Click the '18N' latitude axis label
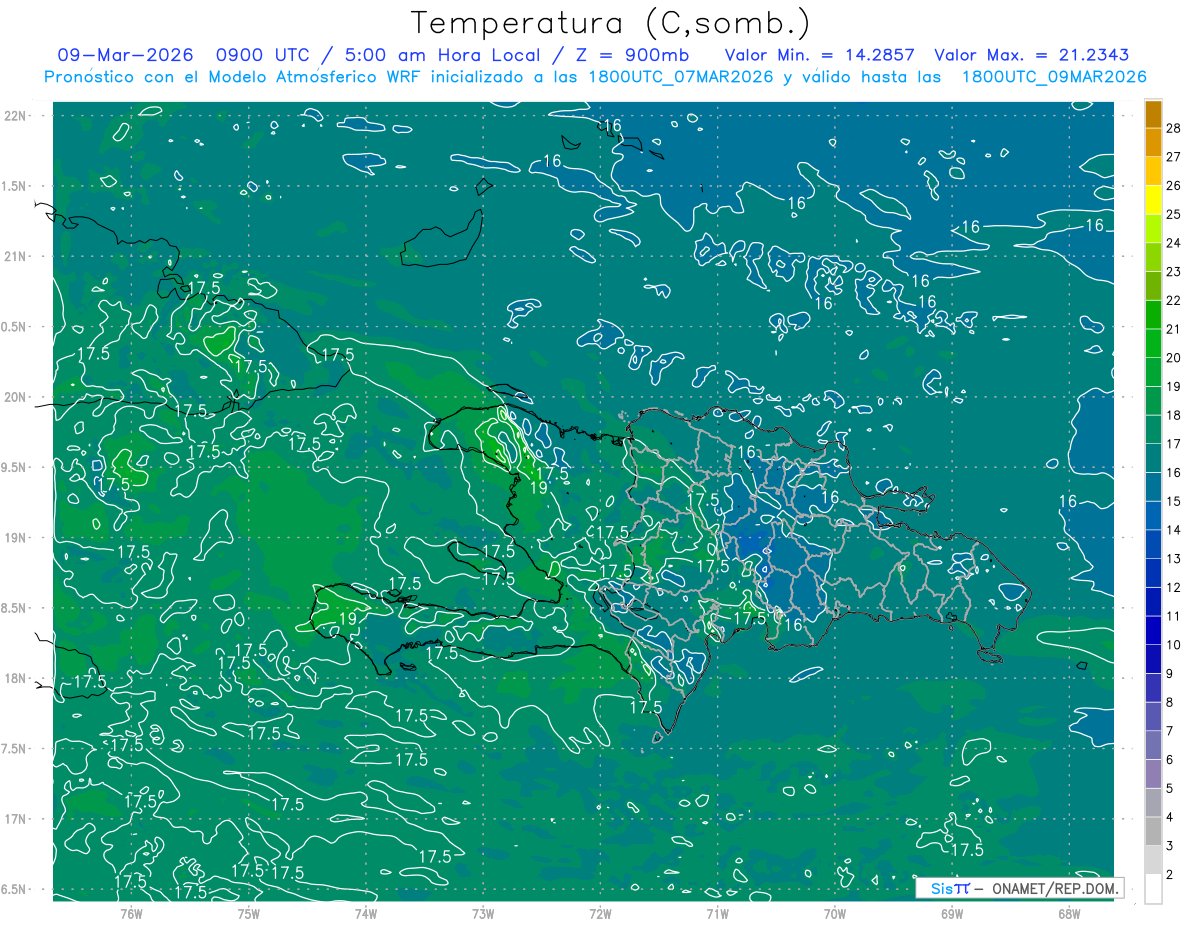Viewport: 1200px width, 927px height. click(x=16, y=678)
